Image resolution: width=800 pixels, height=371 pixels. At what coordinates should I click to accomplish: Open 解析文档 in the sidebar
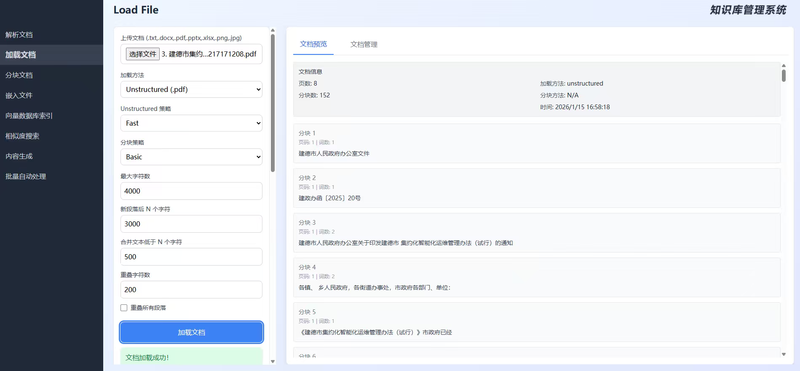[x=19, y=35]
